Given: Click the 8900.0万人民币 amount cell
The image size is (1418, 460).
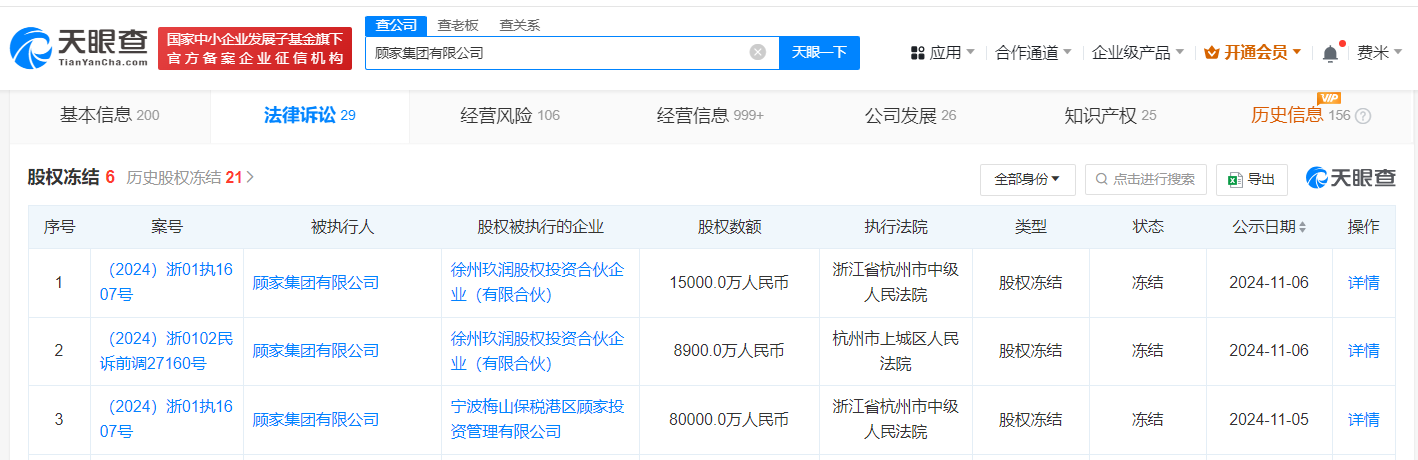Looking at the screenshot, I should (x=729, y=351).
